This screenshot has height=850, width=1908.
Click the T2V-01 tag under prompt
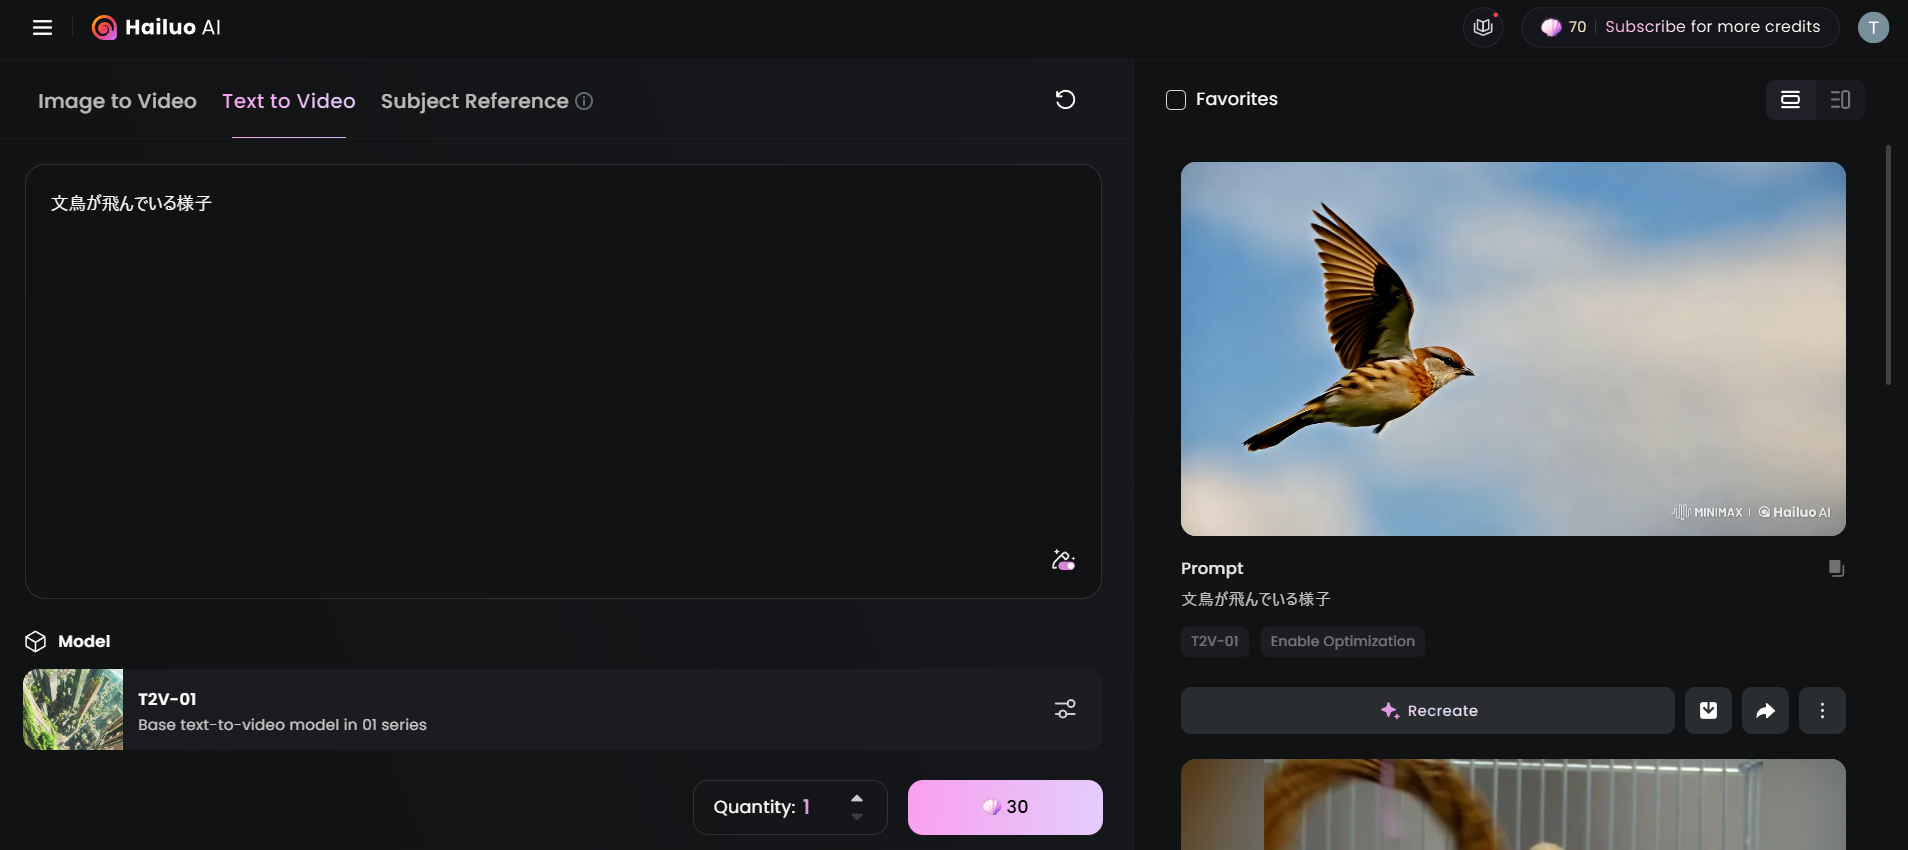[1215, 641]
